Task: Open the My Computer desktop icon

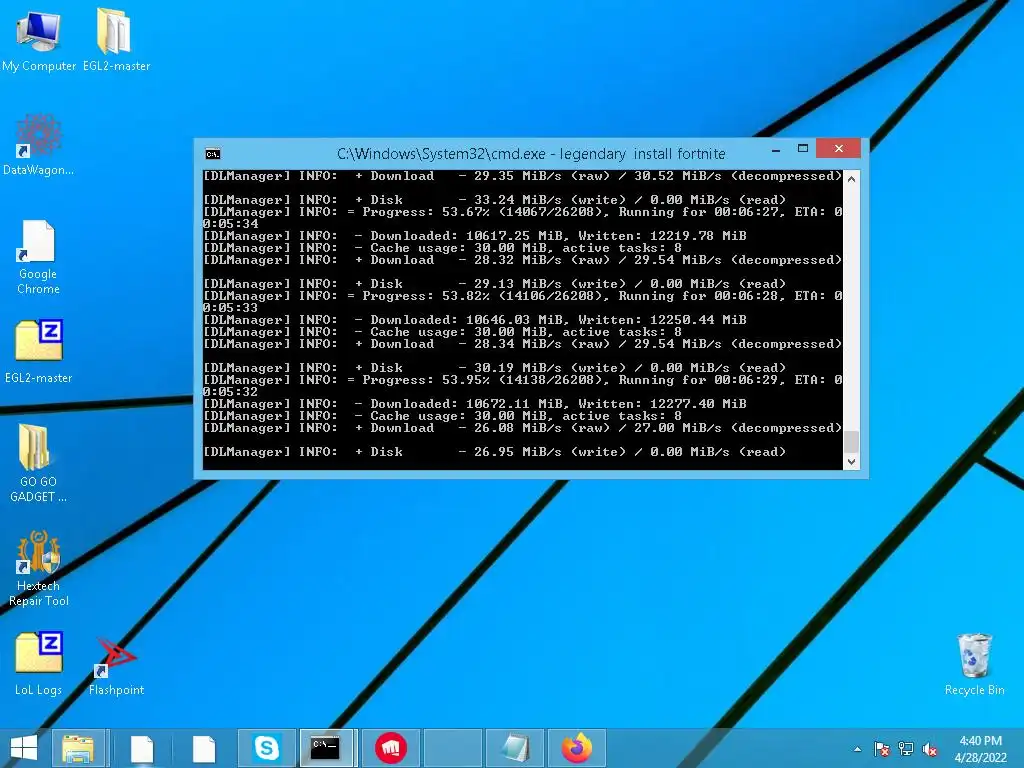Action: point(39,40)
